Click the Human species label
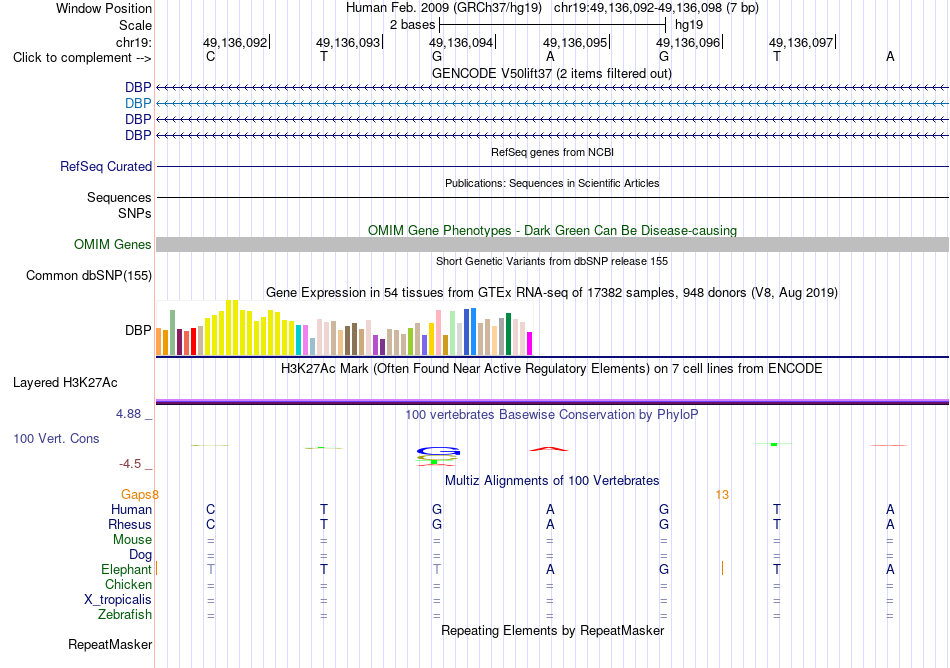The height and width of the screenshot is (668, 950). [x=131, y=509]
